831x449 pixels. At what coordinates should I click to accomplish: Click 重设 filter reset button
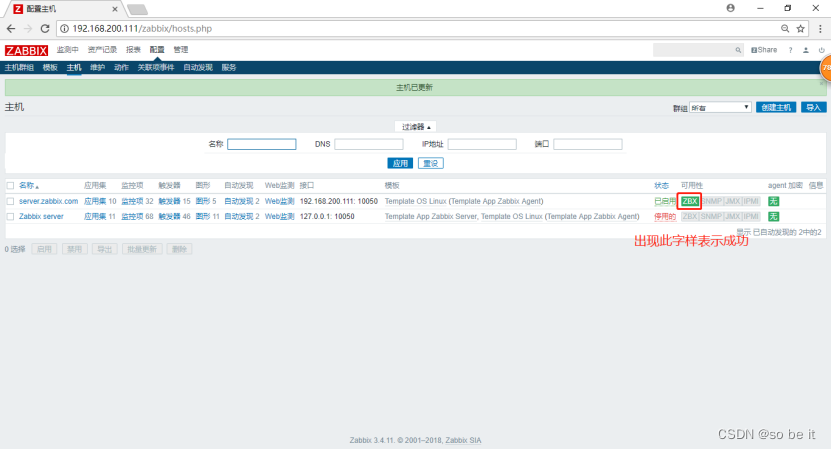coord(431,163)
